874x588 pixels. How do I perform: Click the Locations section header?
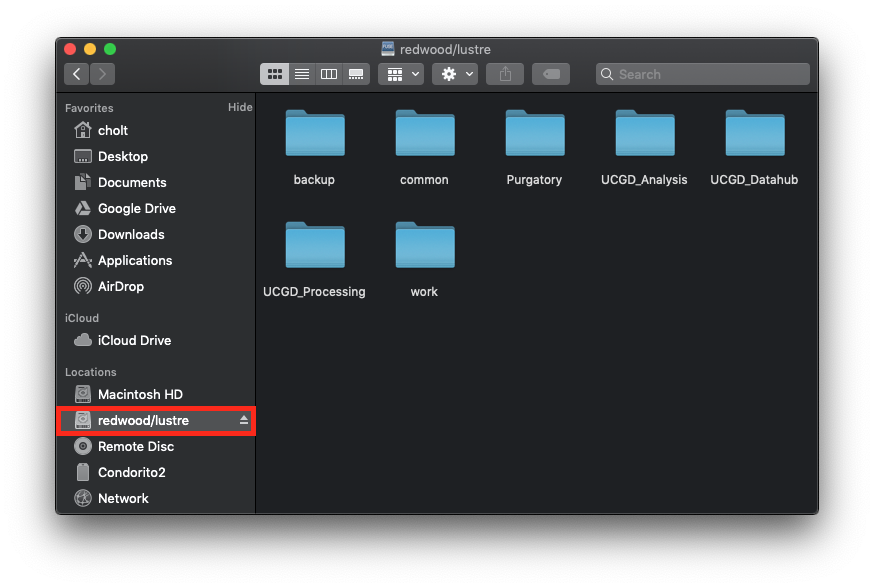click(91, 372)
